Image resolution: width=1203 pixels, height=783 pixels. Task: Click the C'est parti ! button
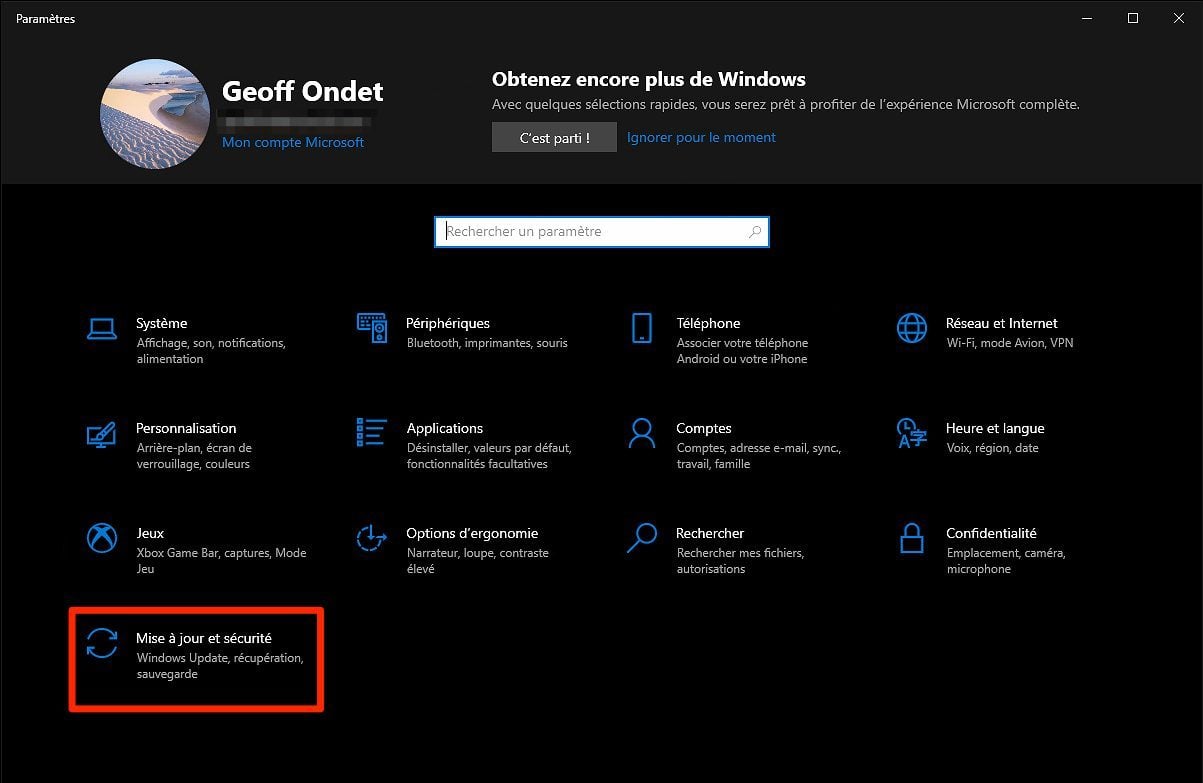(x=554, y=138)
